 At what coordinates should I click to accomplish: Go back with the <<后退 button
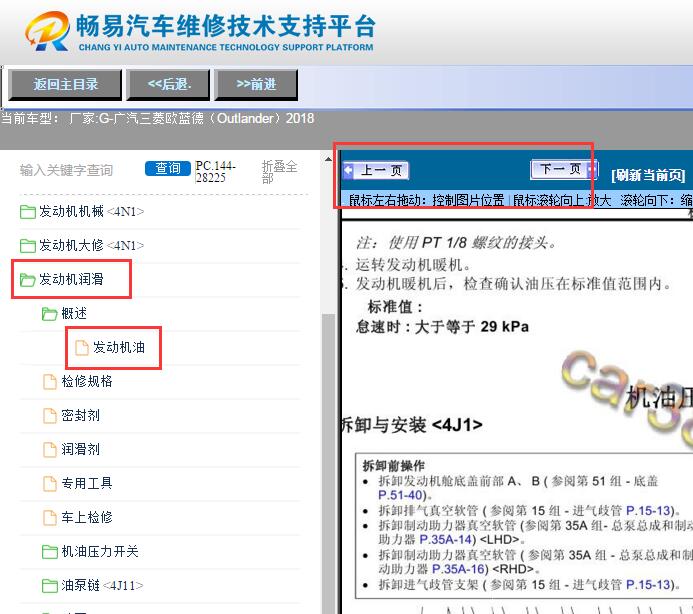pyautogui.click(x=168, y=84)
